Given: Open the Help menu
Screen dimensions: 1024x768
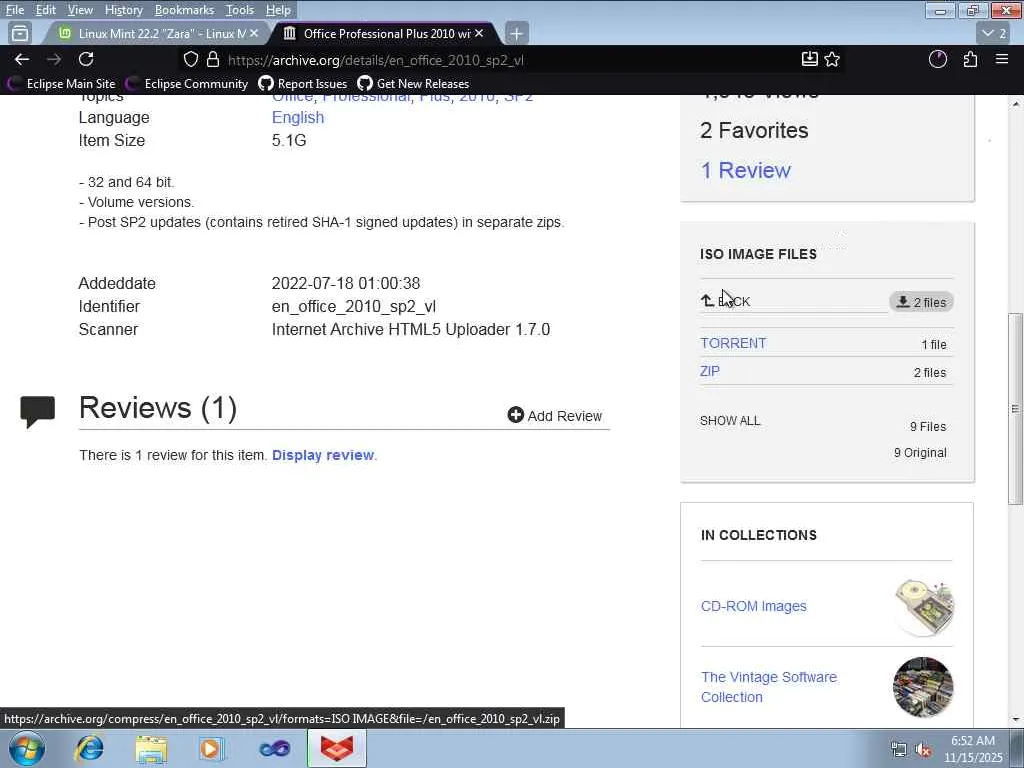Looking at the screenshot, I should (x=278, y=10).
